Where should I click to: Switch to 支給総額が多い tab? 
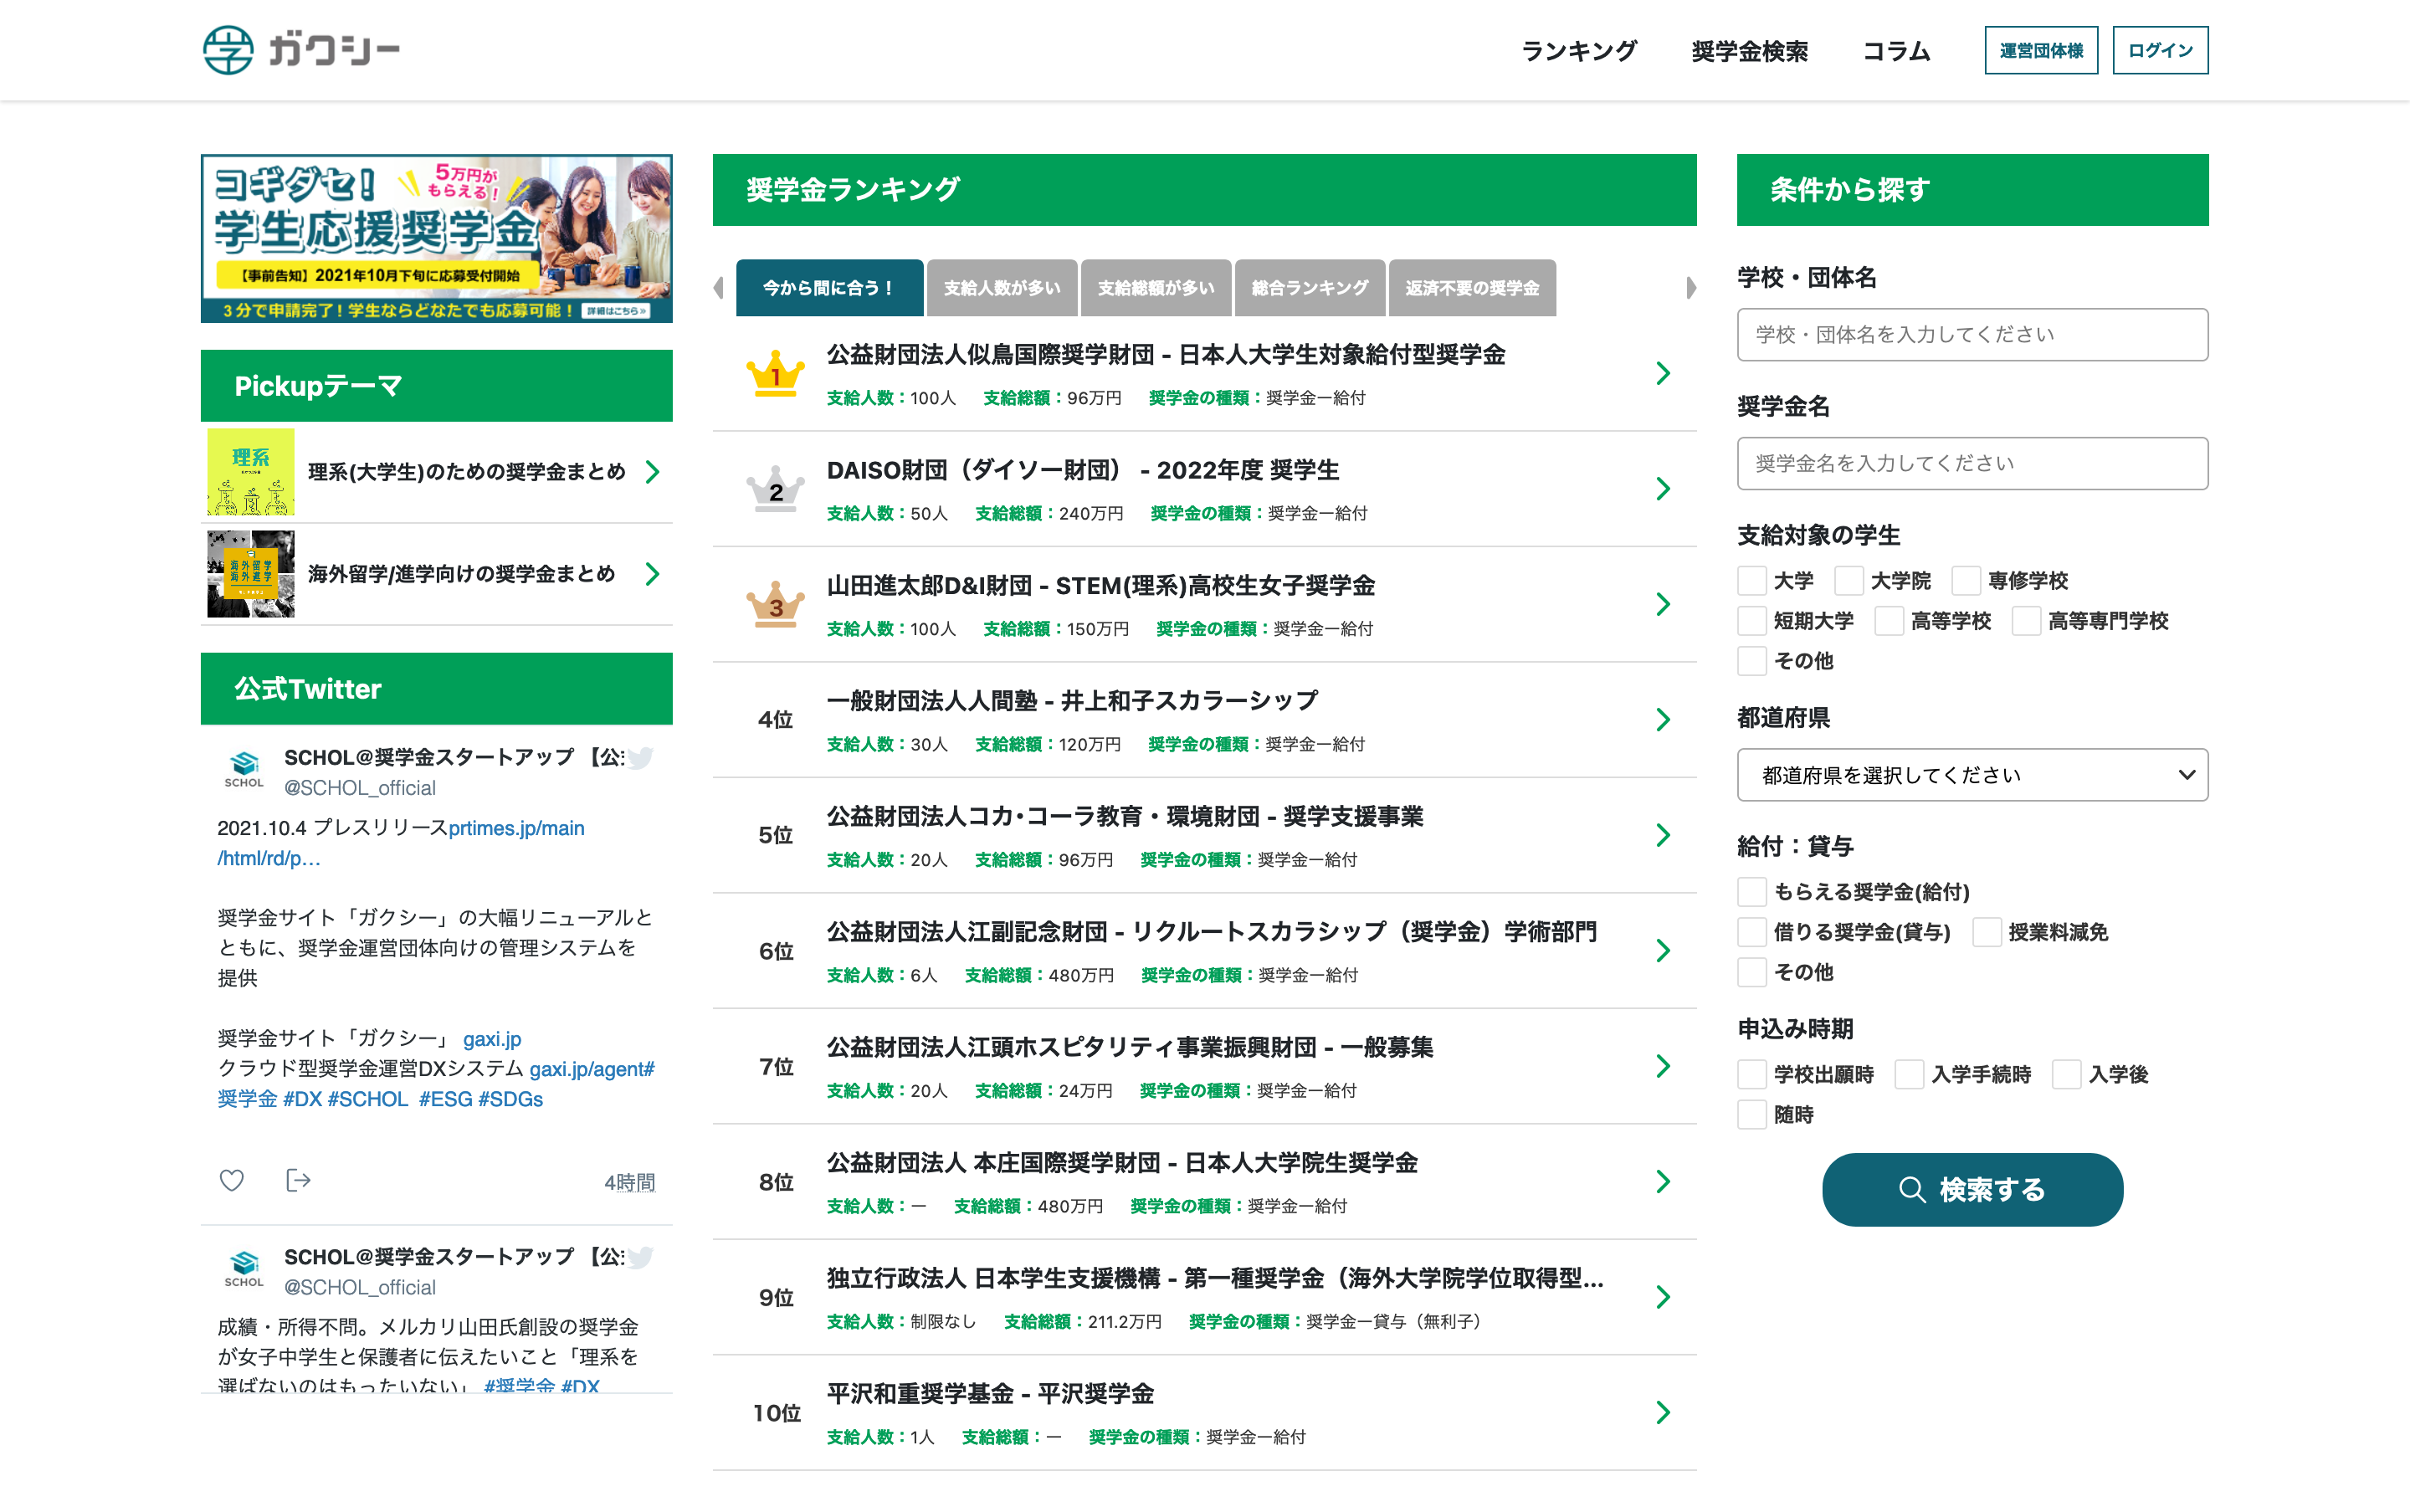[x=1156, y=288]
